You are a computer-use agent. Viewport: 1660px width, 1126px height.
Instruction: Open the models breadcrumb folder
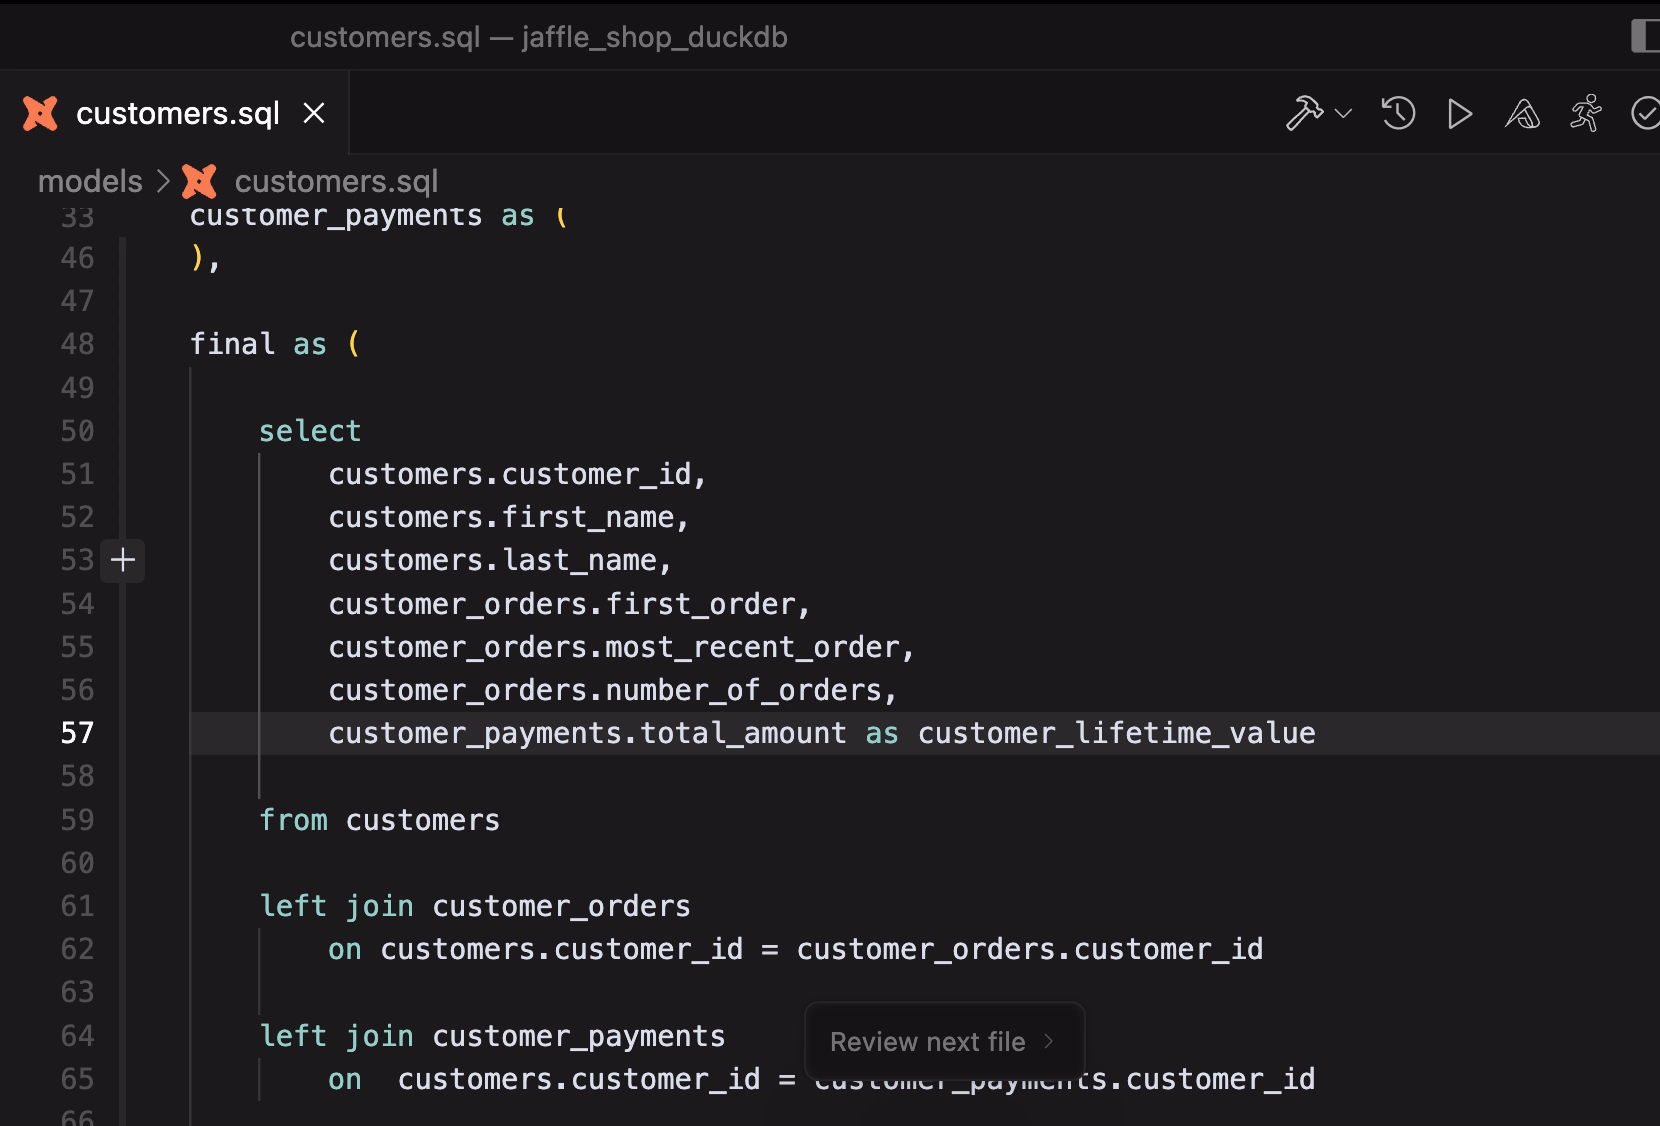[x=90, y=181]
